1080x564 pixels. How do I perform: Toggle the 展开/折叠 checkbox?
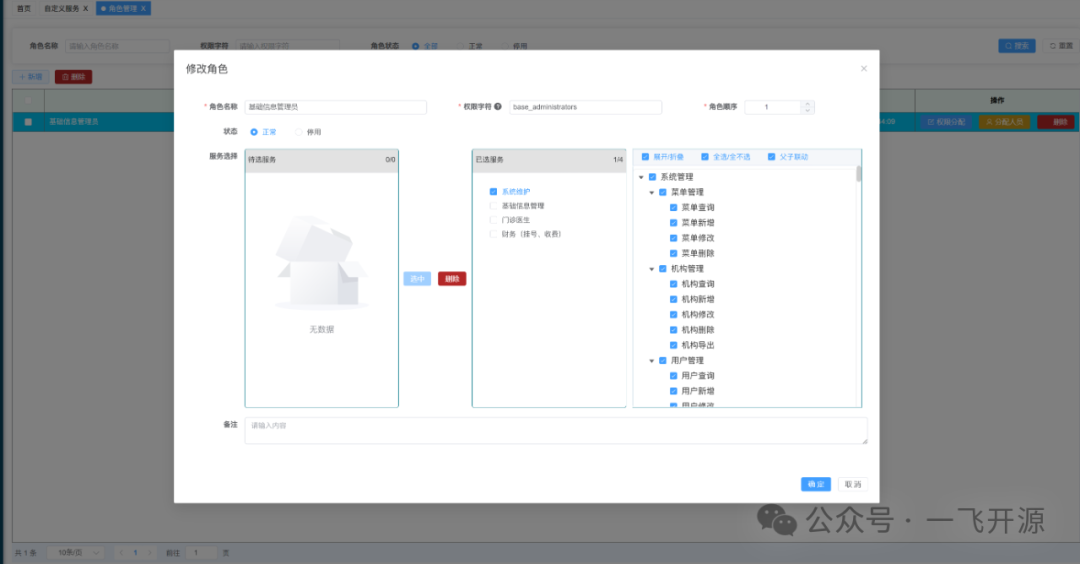pos(645,157)
